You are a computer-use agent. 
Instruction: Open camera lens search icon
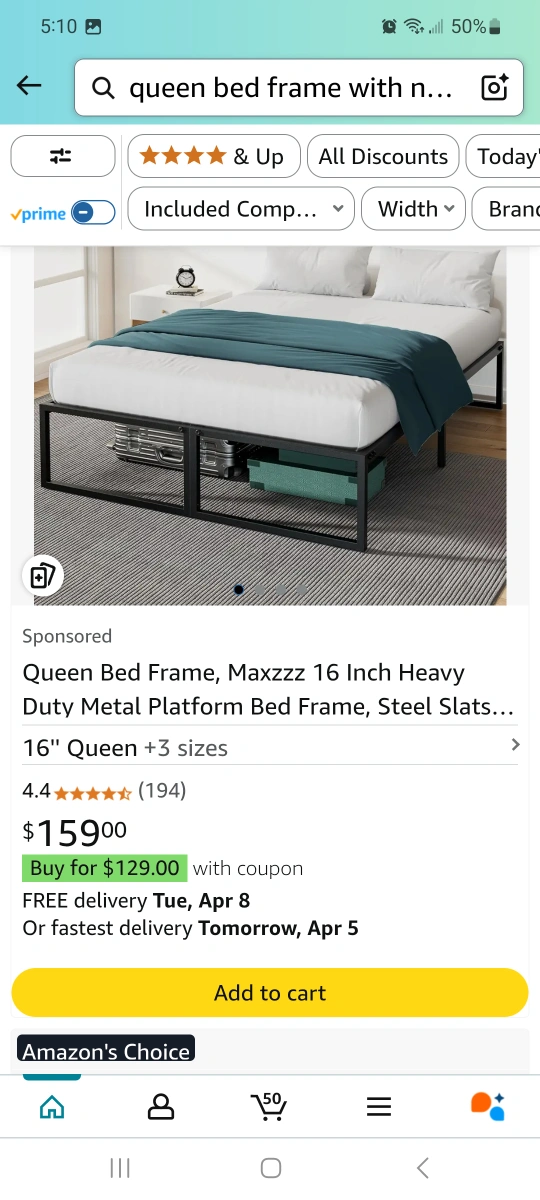point(495,88)
